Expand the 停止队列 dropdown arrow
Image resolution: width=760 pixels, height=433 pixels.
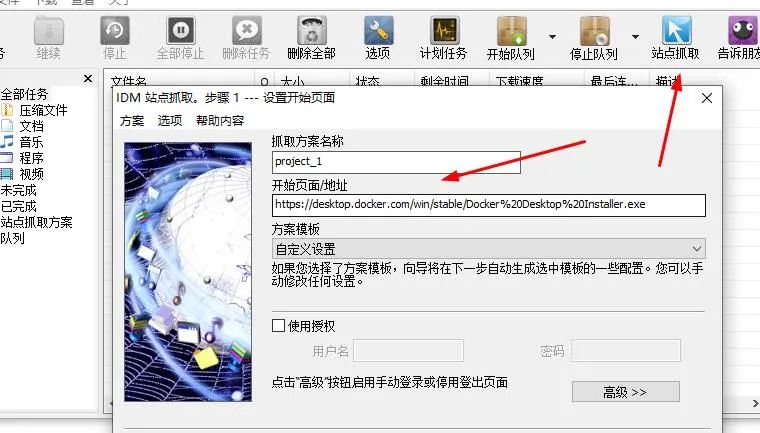pos(635,36)
